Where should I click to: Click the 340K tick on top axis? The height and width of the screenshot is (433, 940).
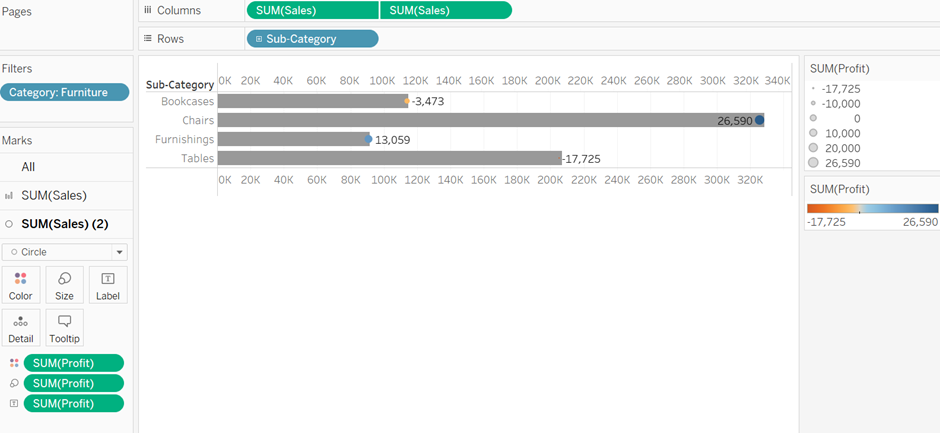778,80
